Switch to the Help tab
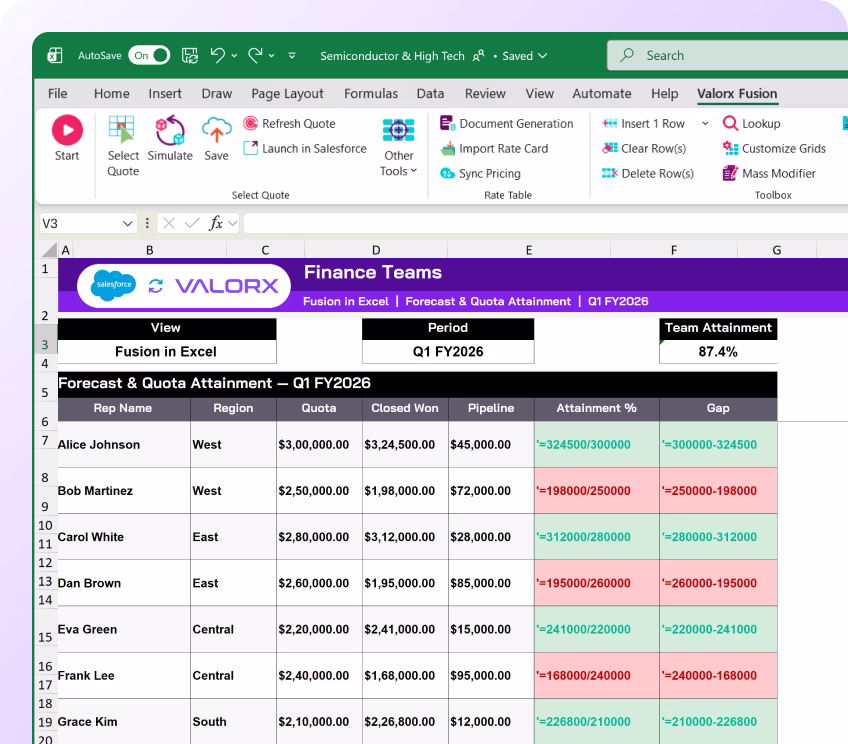Viewport: 848px width, 744px height. pos(665,94)
